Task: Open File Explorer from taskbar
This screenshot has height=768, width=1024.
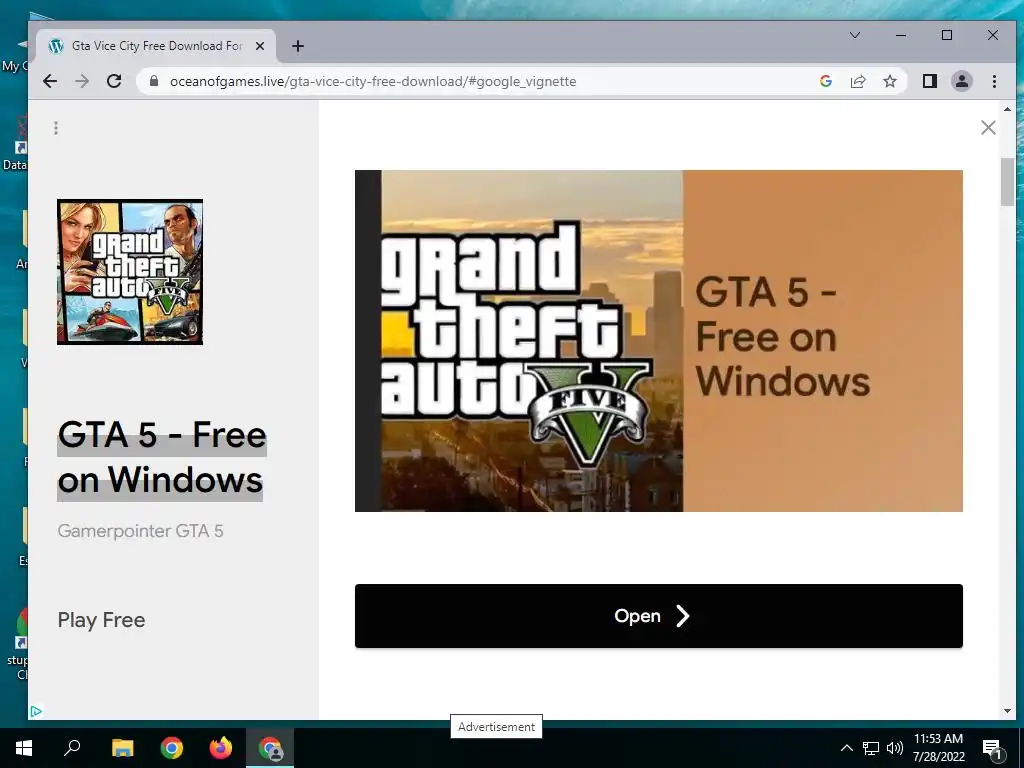Action: [122, 748]
